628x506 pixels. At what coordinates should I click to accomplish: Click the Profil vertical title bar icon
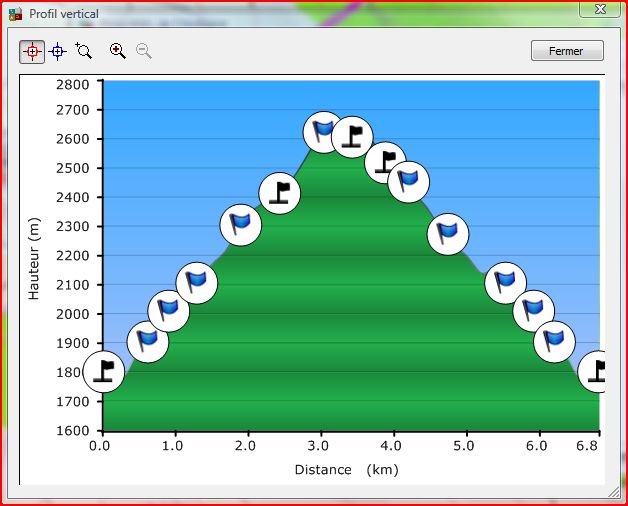click(x=15, y=14)
